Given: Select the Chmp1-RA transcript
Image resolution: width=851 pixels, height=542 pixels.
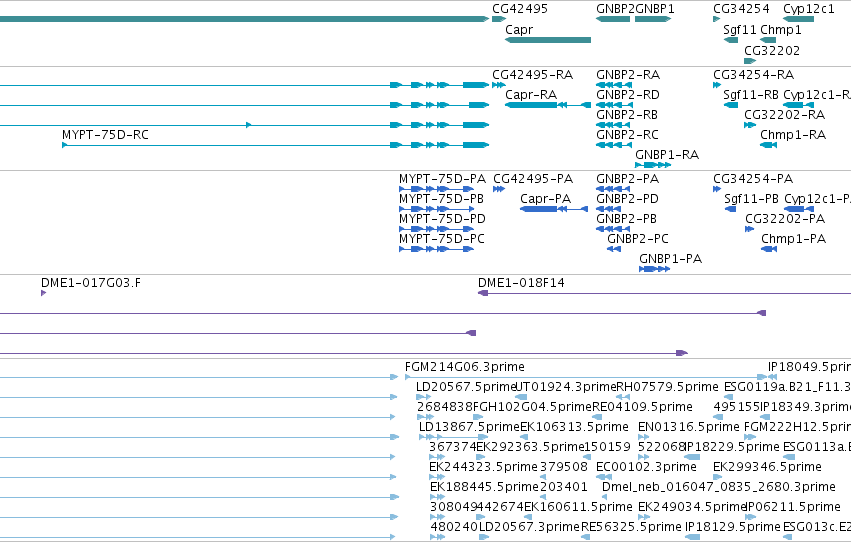Looking at the screenshot, I should (x=769, y=145).
